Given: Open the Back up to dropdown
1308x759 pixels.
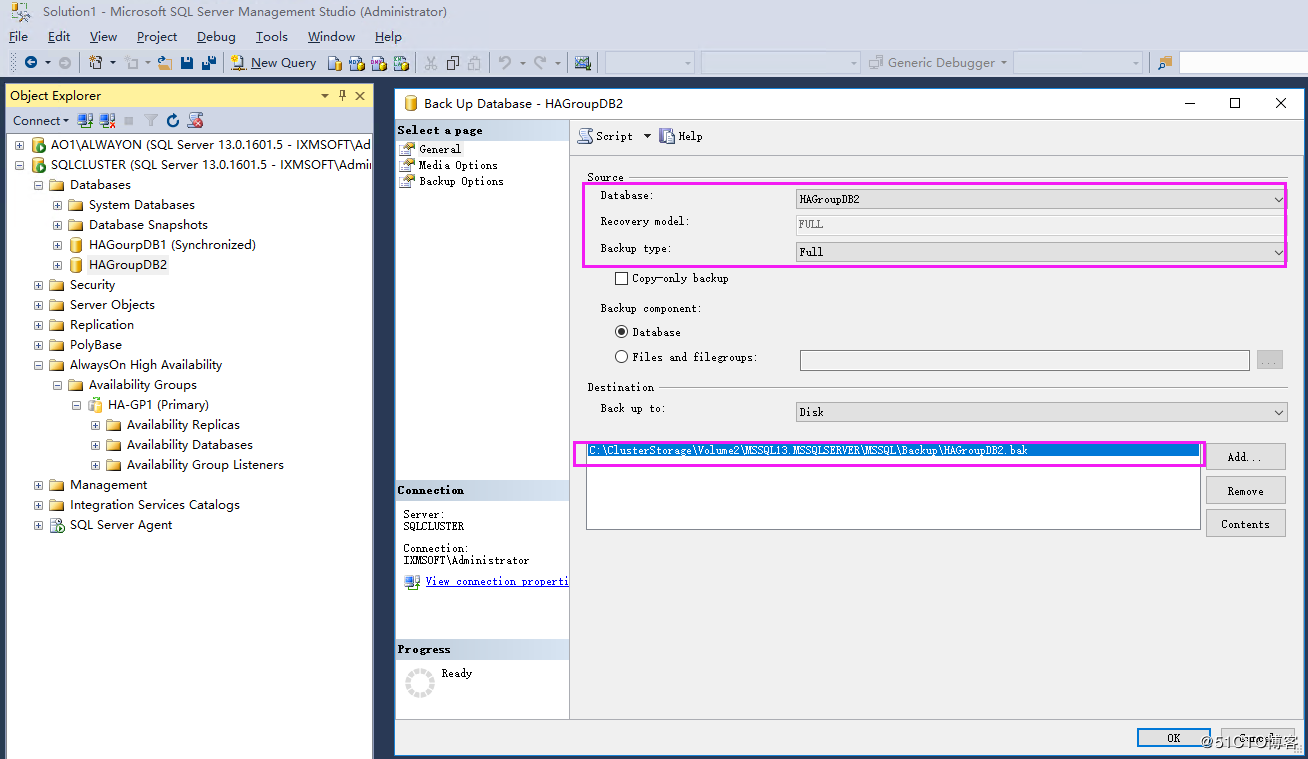Looking at the screenshot, I should tap(1277, 411).
